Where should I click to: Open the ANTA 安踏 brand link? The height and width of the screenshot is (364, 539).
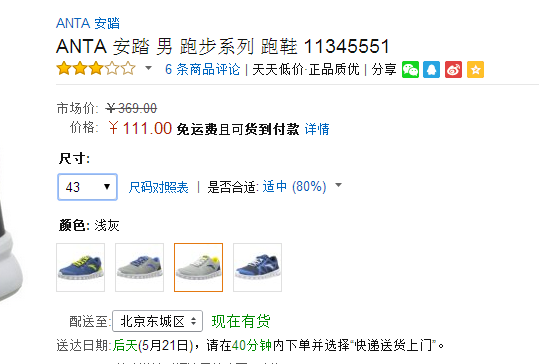[x=88, y=23]
